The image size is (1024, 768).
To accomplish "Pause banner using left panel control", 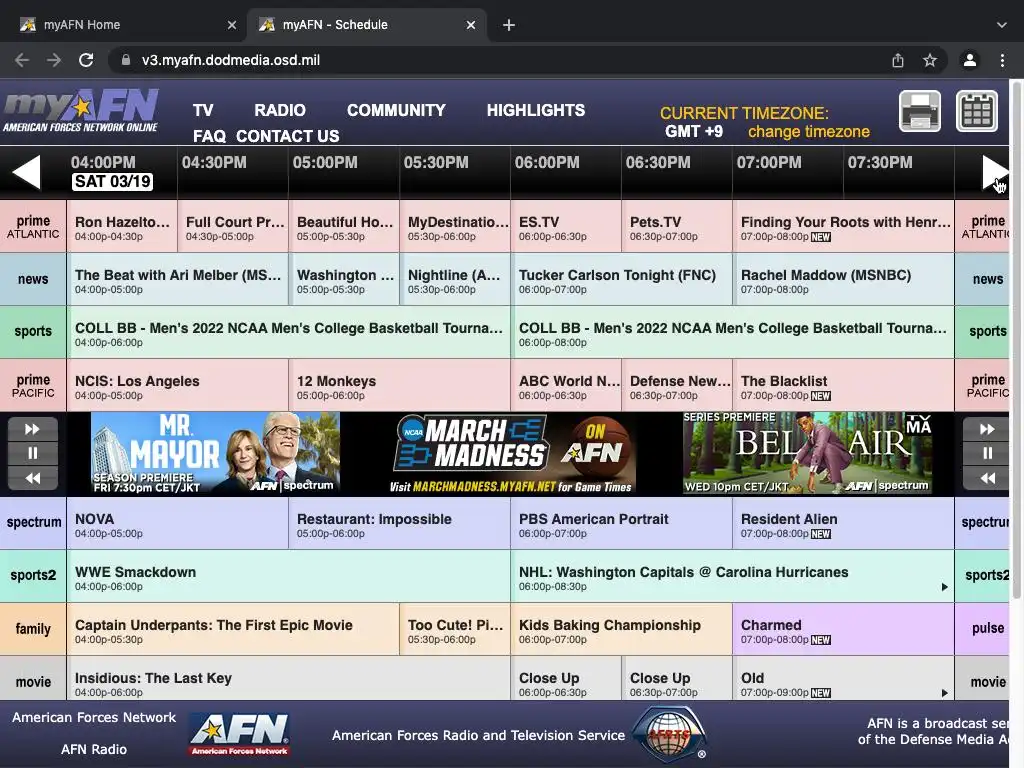I will [33, 453].
